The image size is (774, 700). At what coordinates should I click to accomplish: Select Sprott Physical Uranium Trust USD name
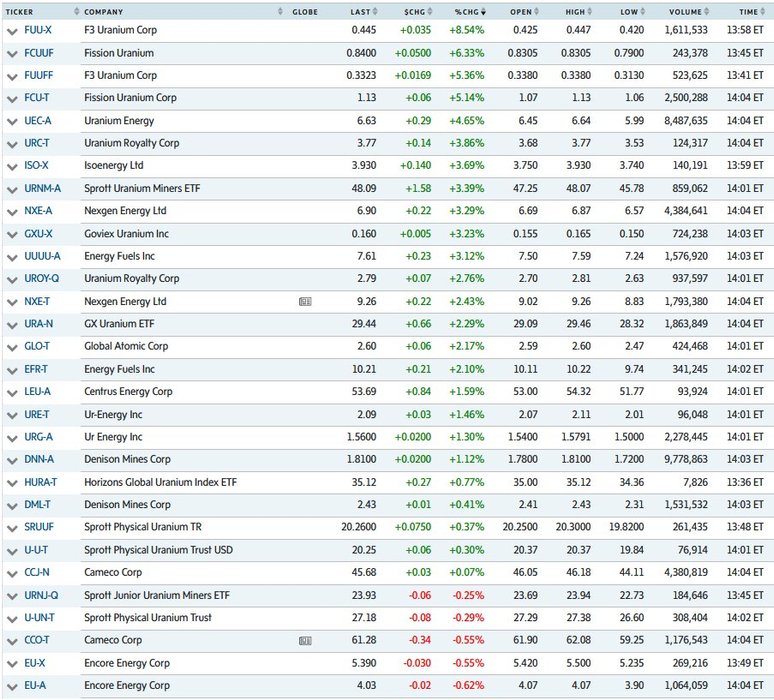158,550
